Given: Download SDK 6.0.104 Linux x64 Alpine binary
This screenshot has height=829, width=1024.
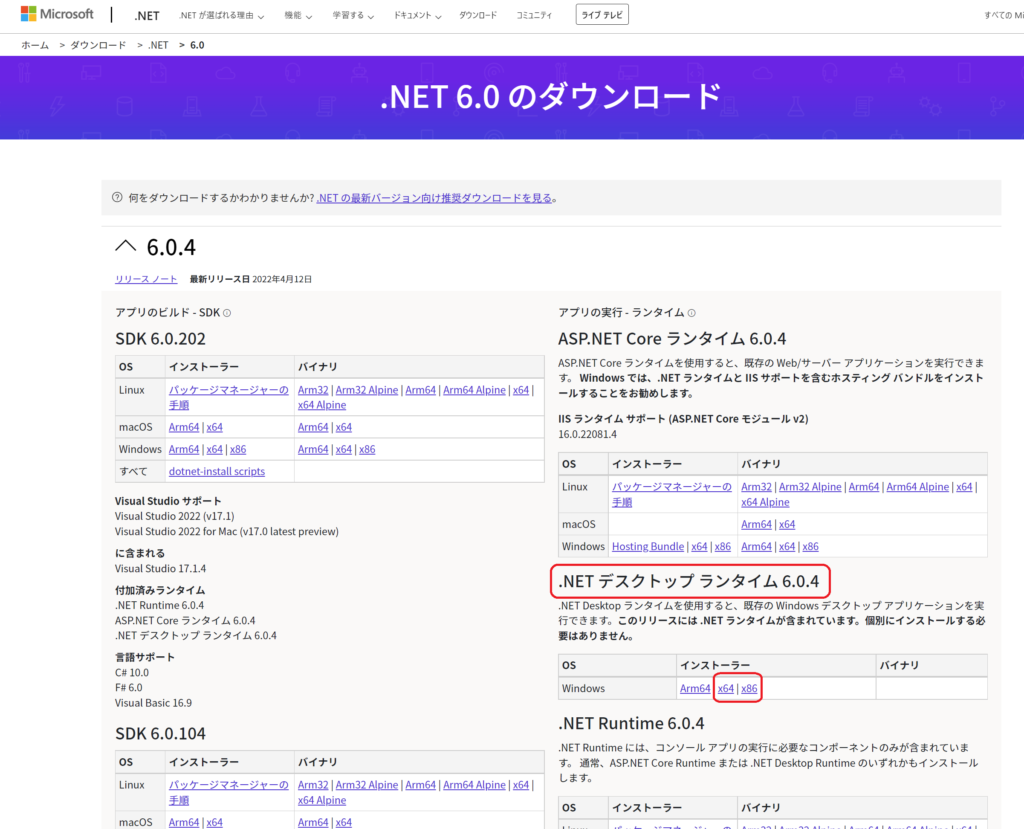Looking at the screenshot, I should tap(322, 800).
